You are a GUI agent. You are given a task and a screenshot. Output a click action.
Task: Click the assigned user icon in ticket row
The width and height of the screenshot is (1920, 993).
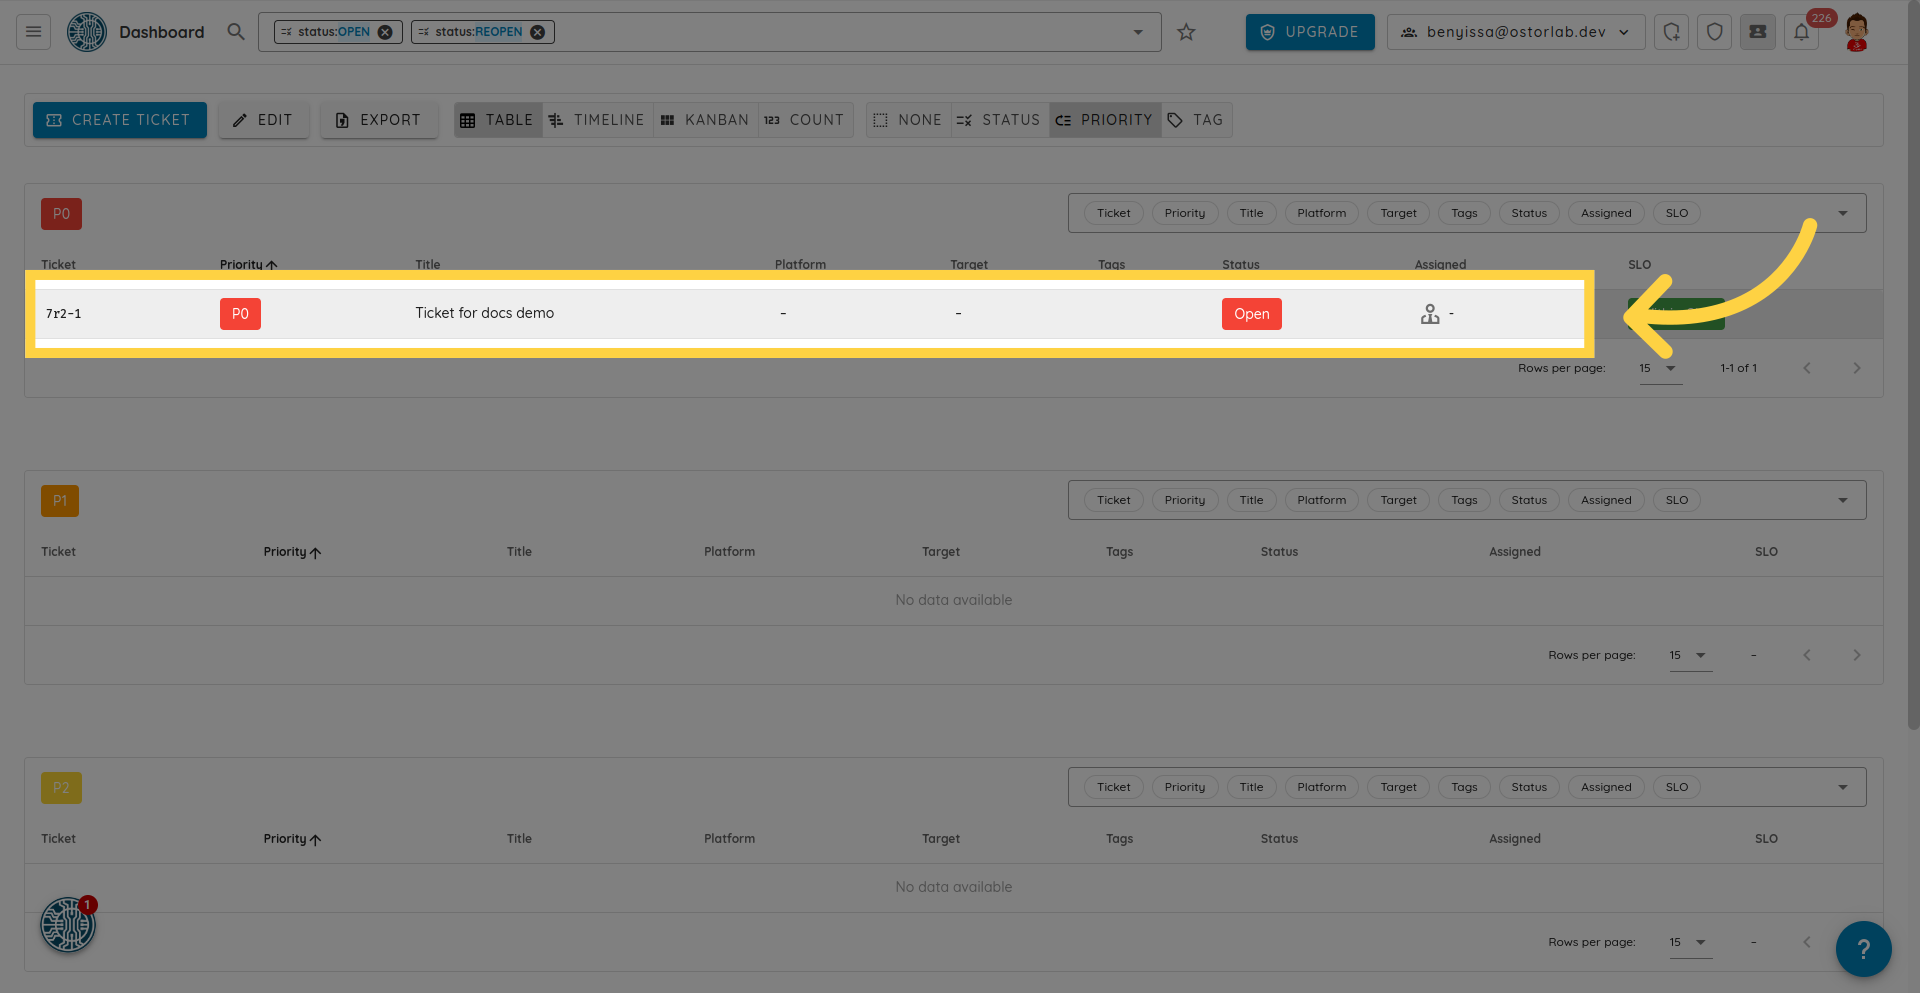pos(1430,314)
